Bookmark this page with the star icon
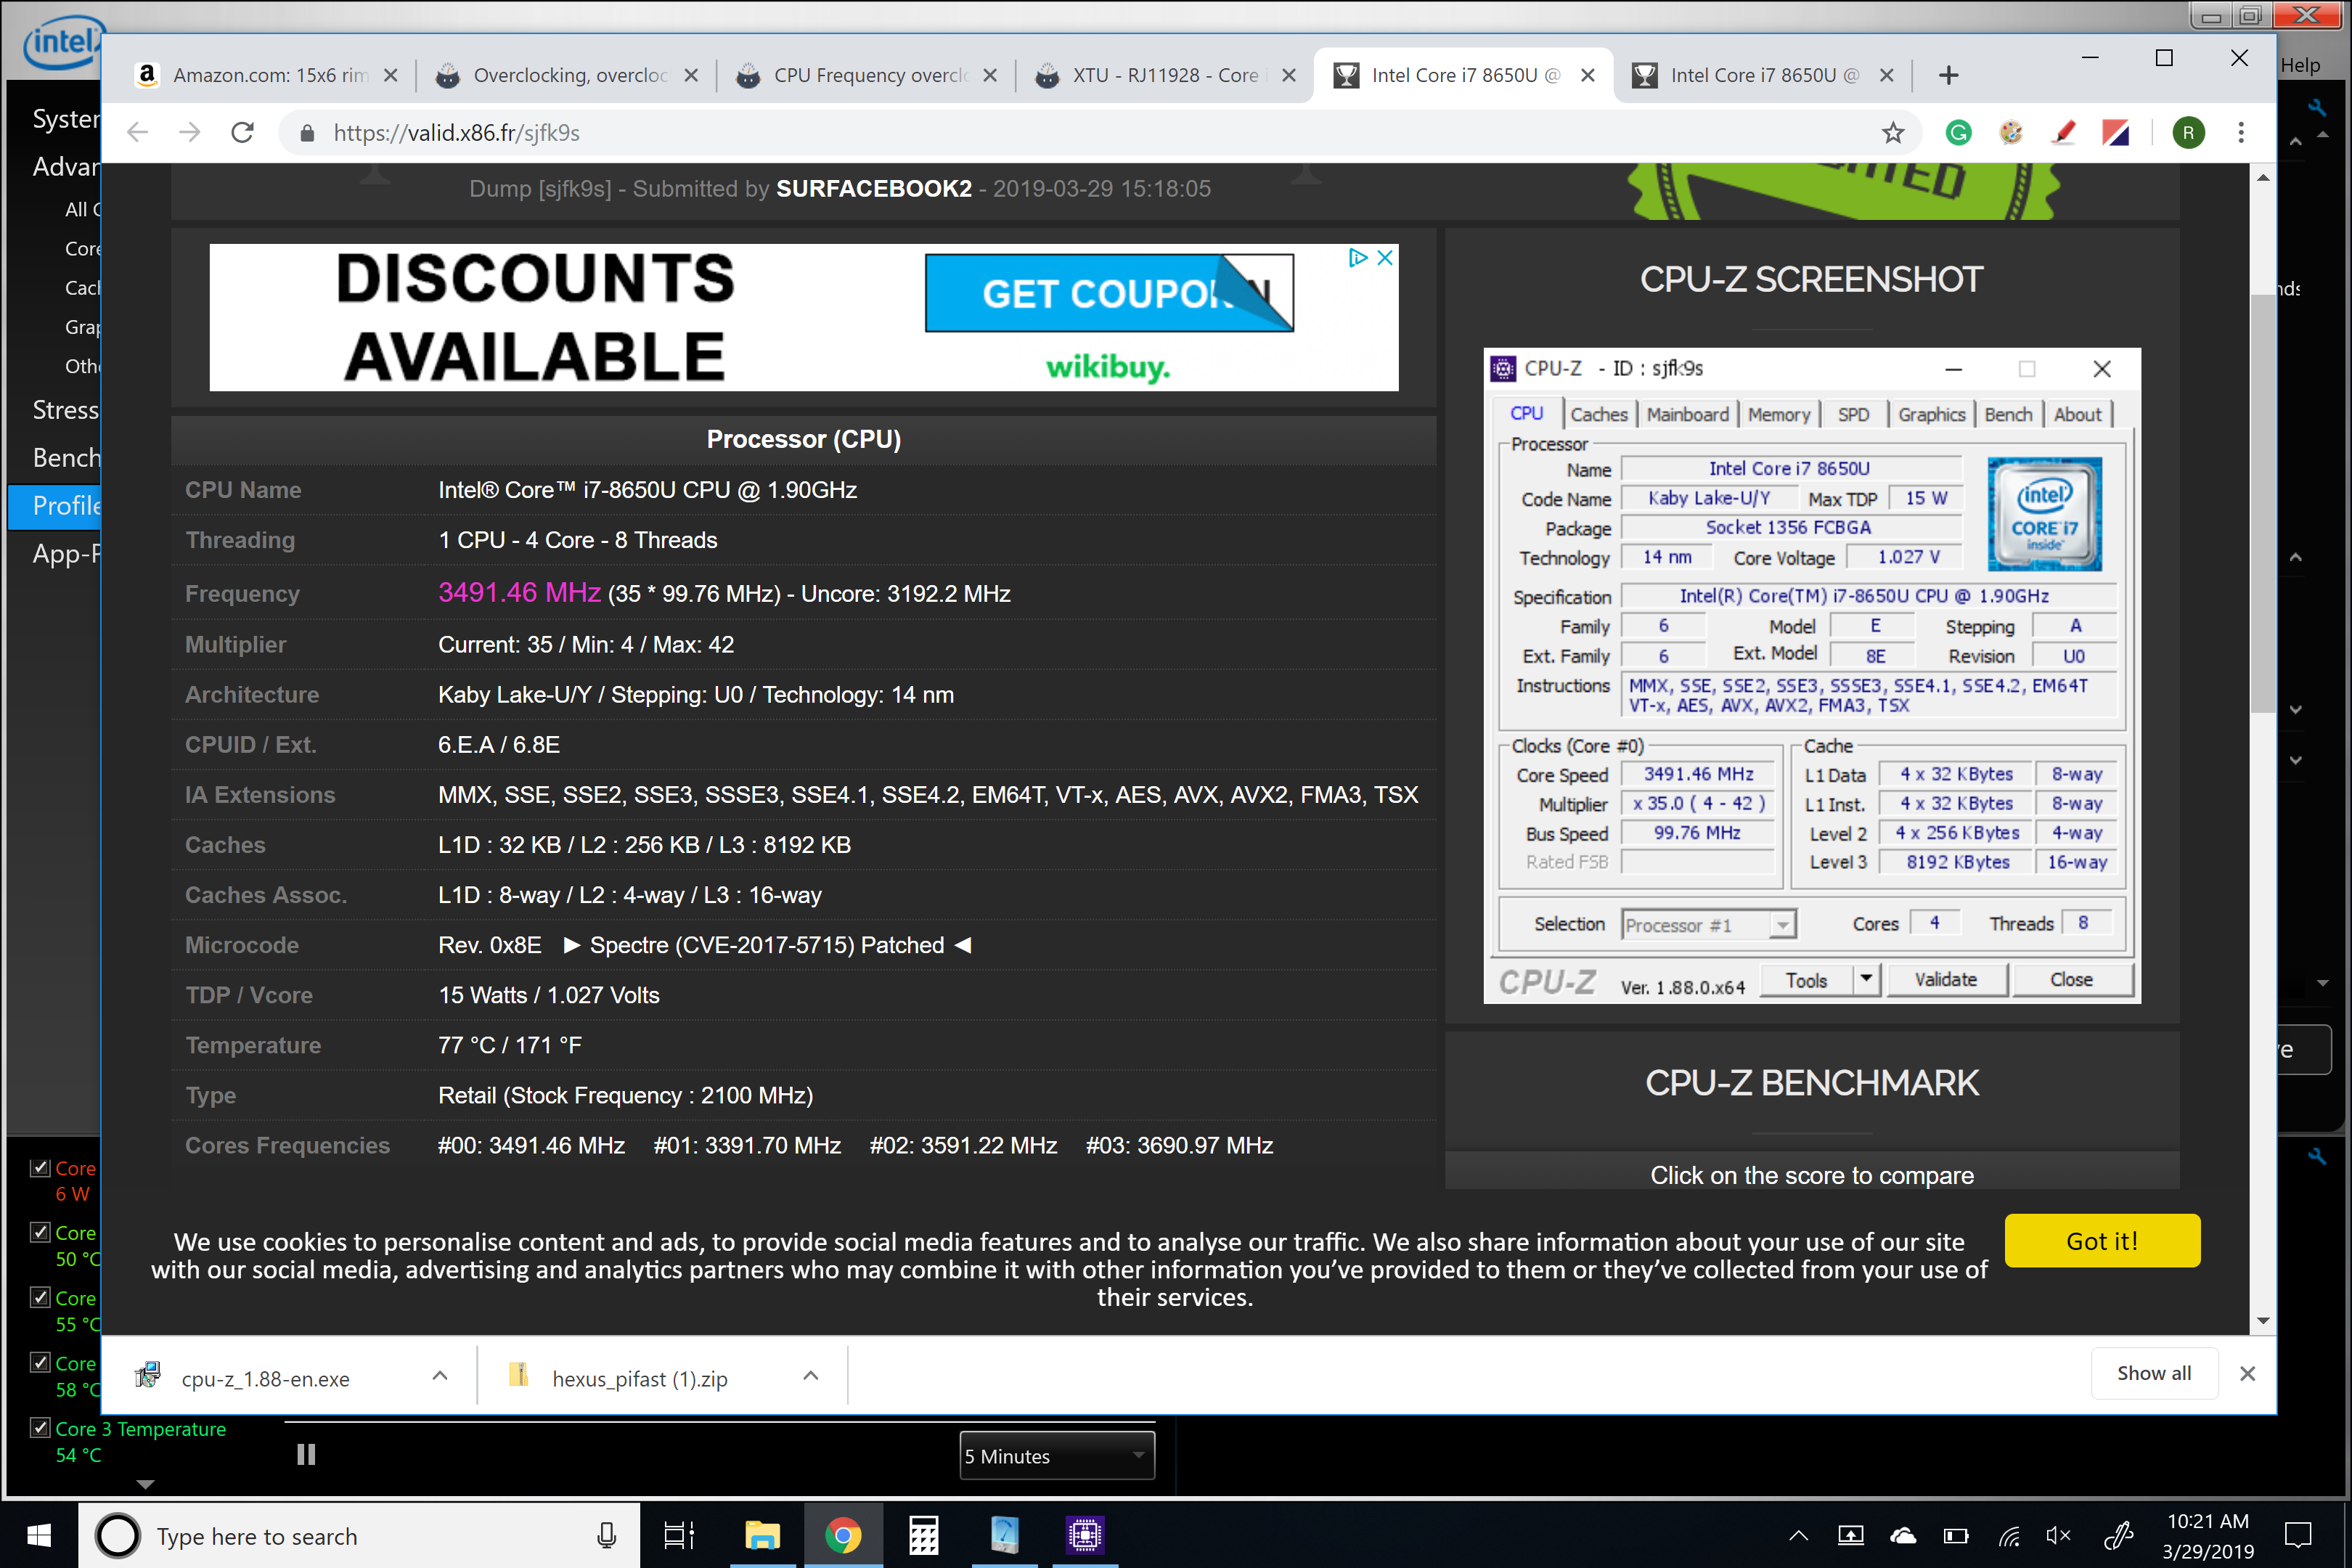The image size is (2352, 1568). (x=1893, y=132)
